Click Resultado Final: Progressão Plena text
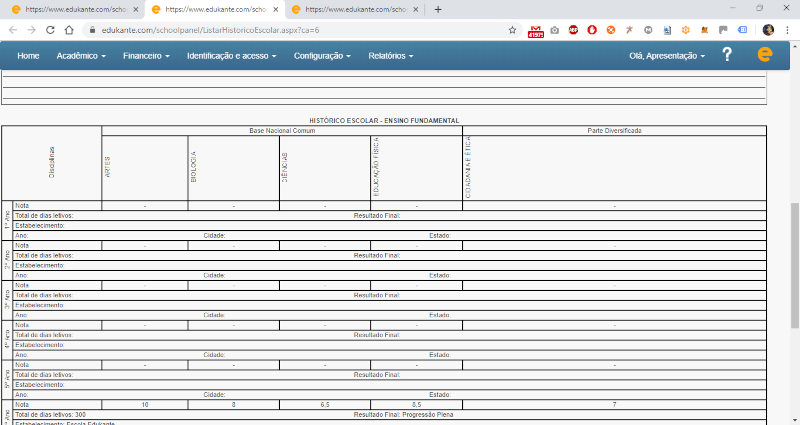 pos(404,415)
